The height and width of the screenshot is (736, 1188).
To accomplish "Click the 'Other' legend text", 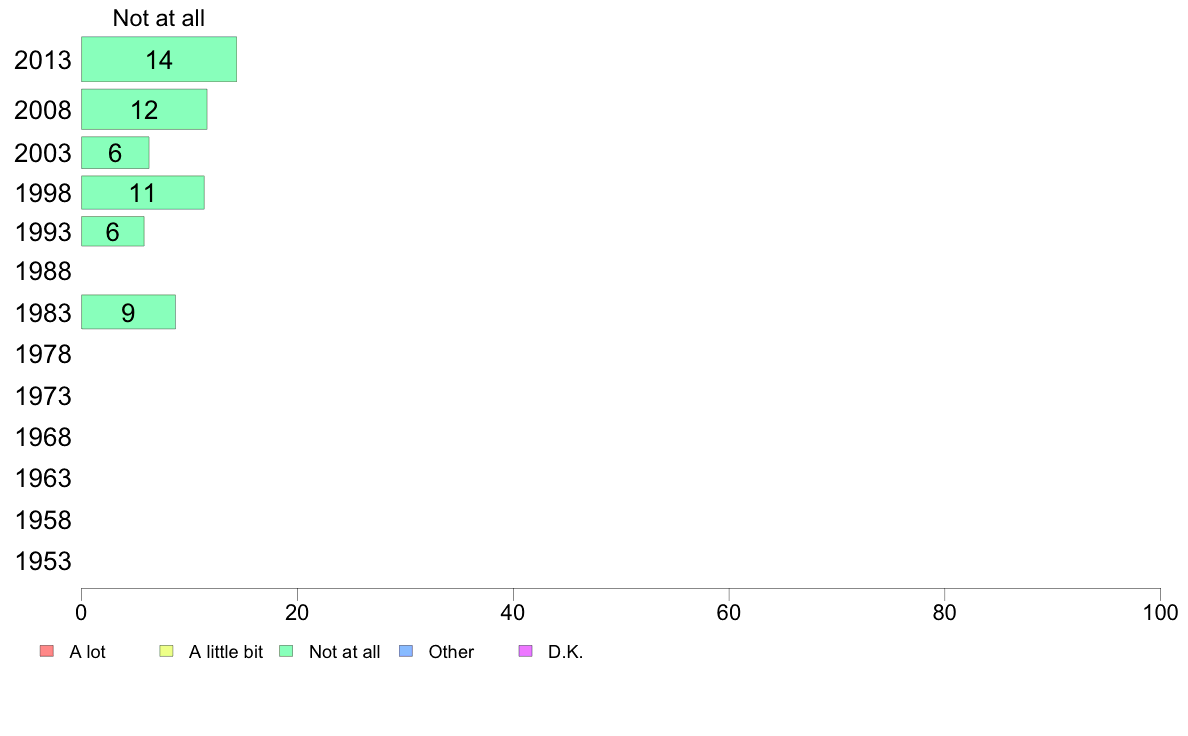I will click(451, 652).
